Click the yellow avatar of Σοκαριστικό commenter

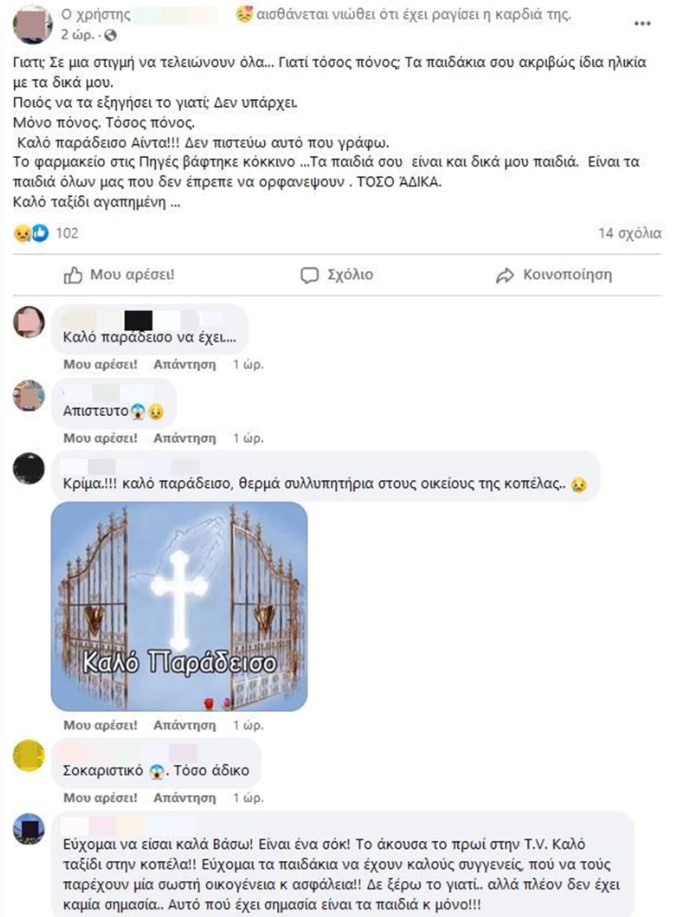click(29, 755)
